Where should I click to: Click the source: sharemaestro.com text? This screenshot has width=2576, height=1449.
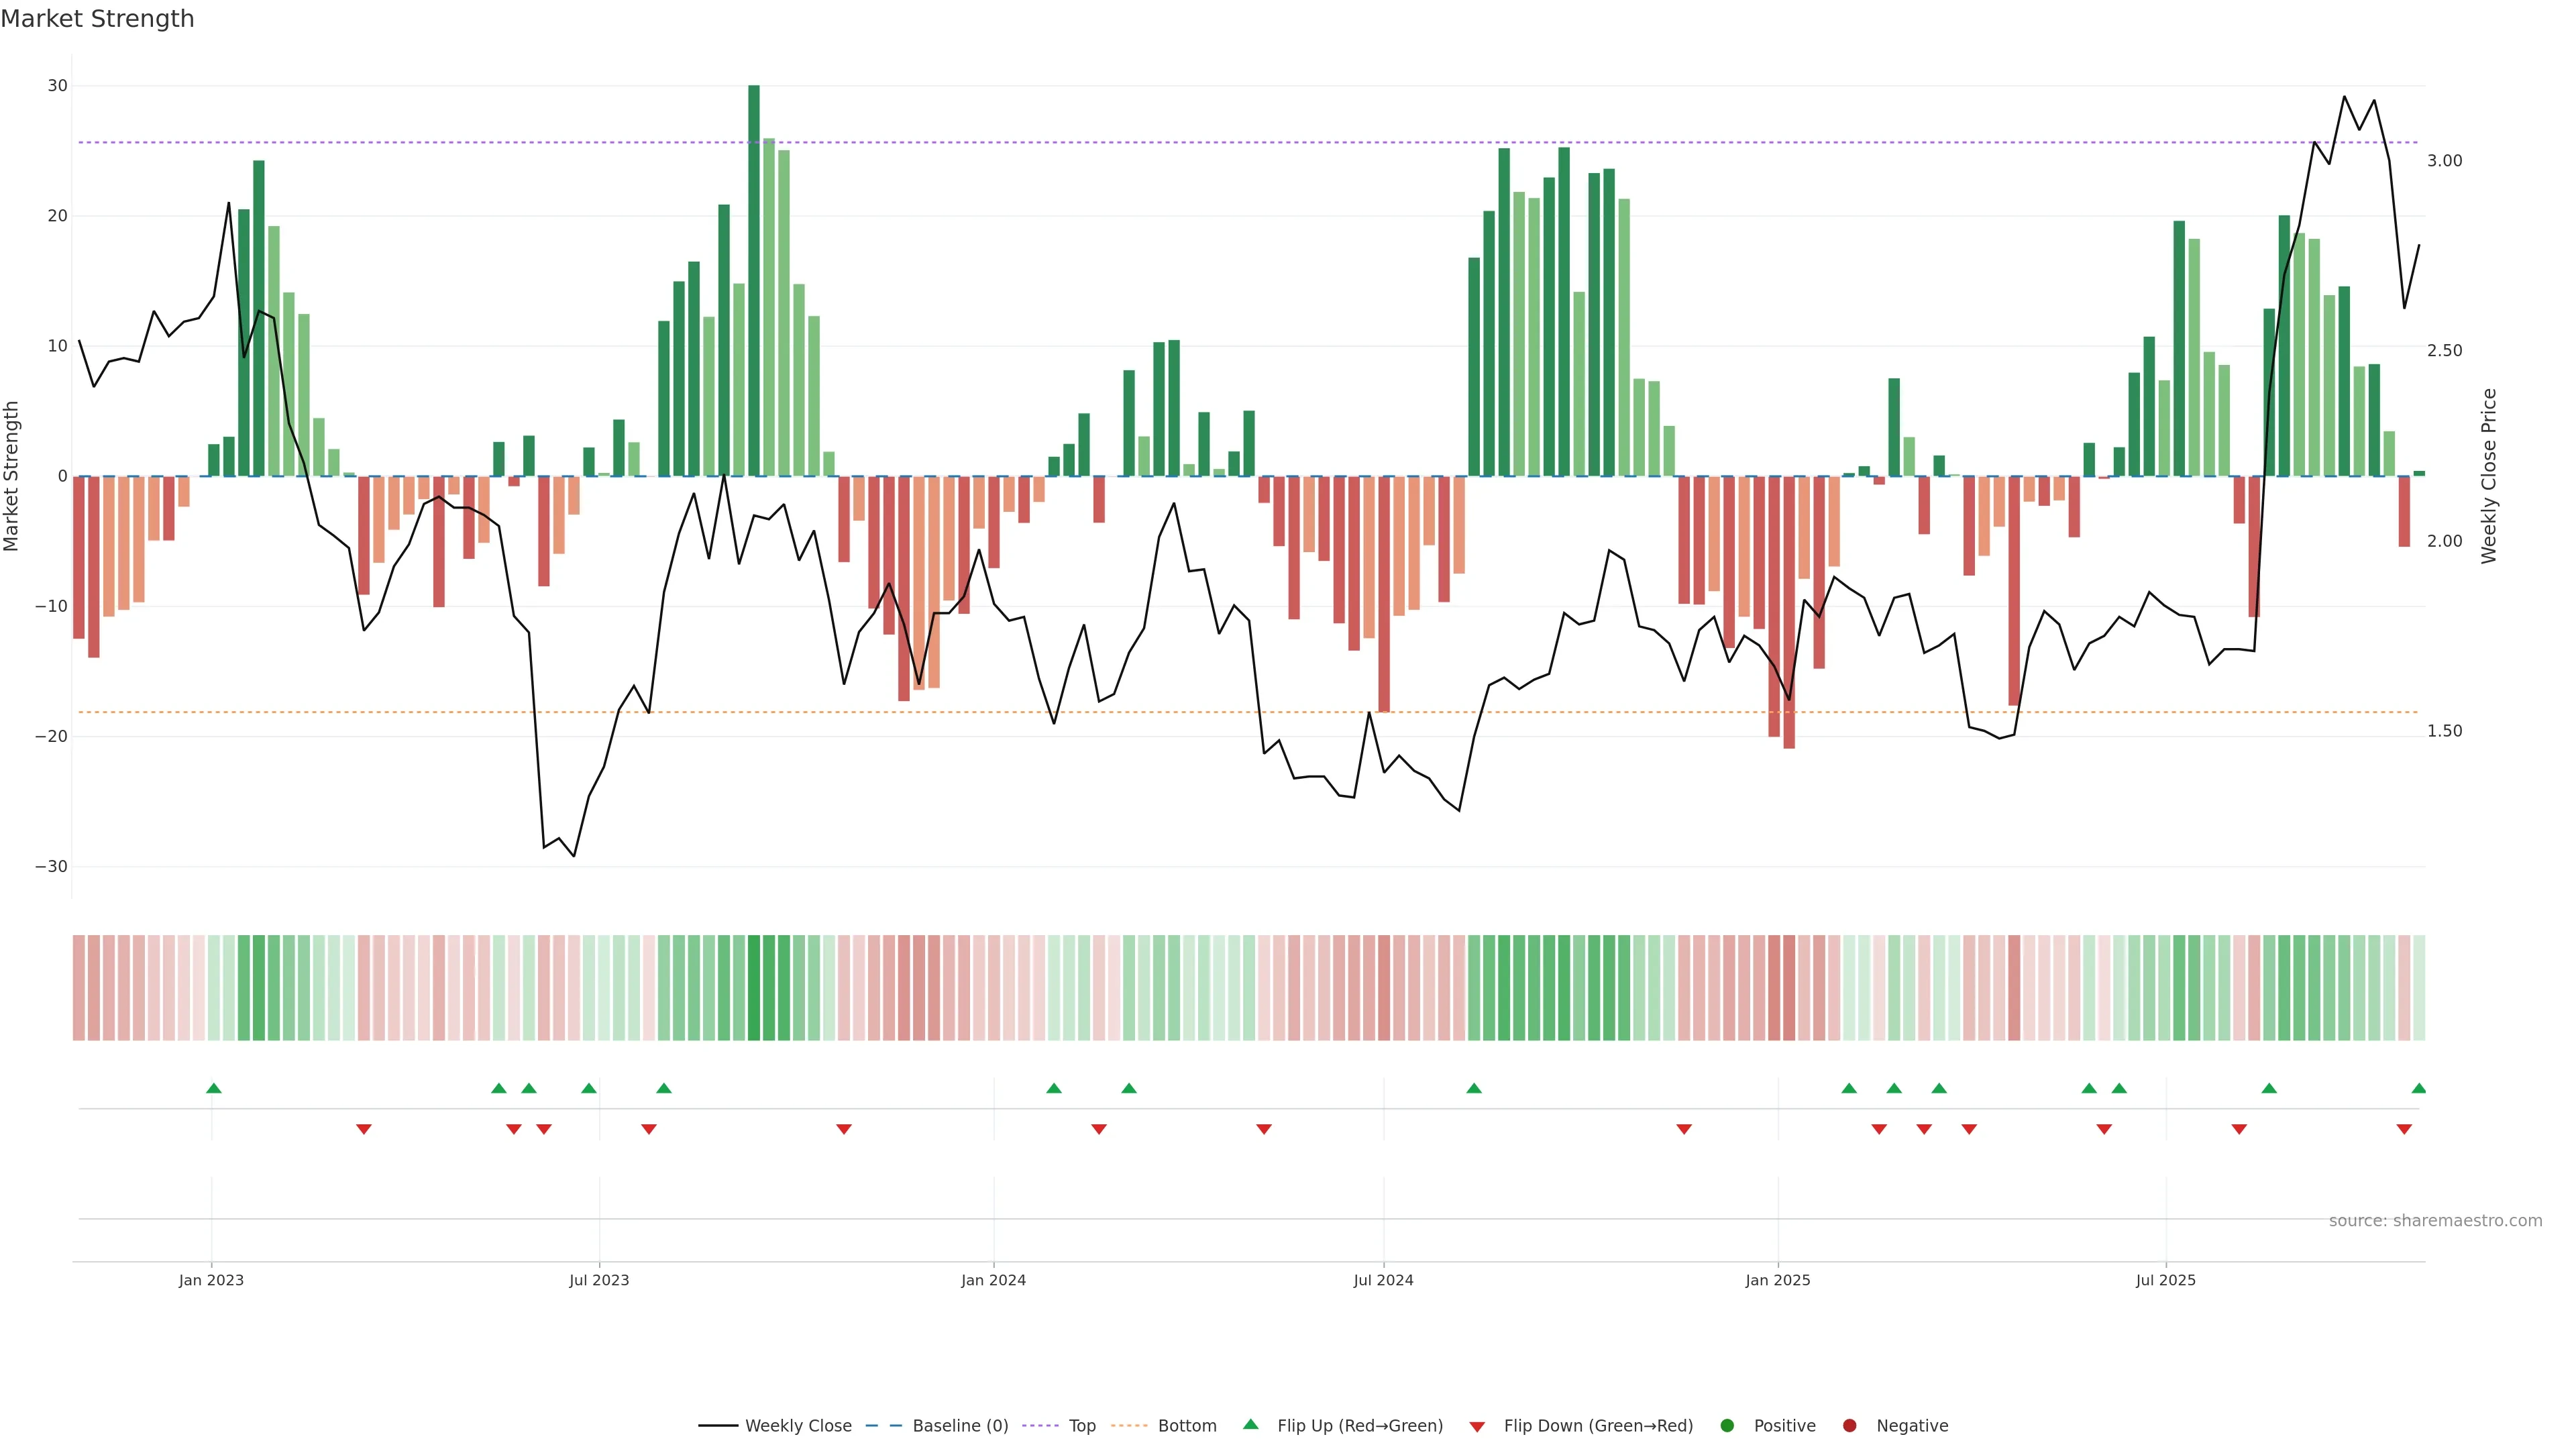(x=2435, y=1220)
